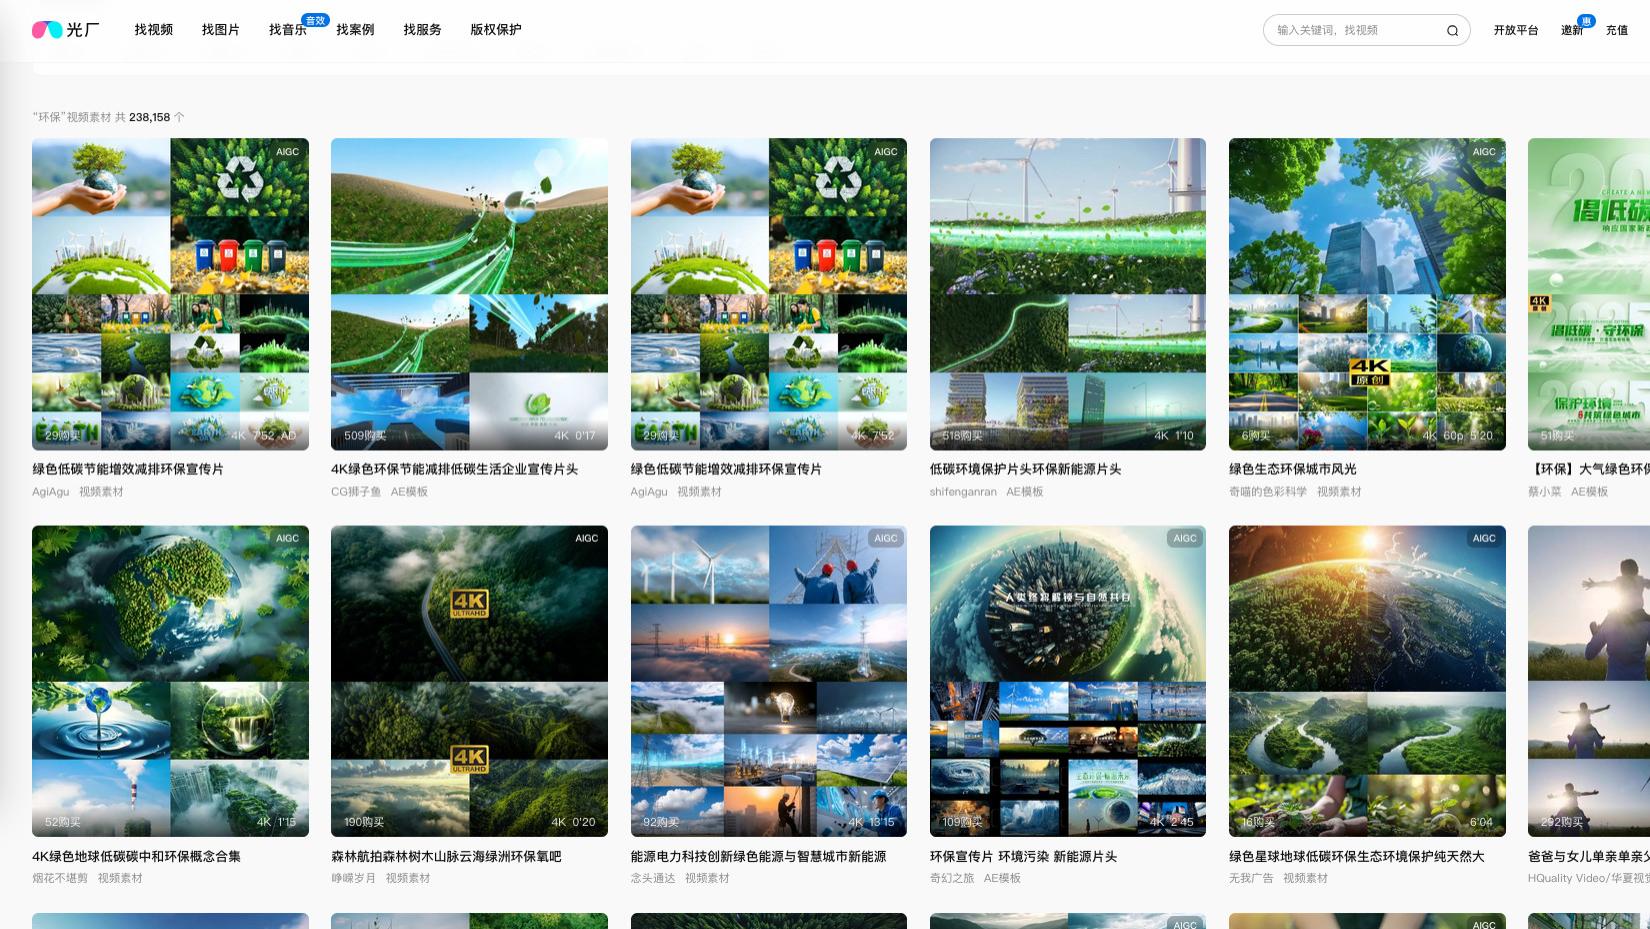
Task: Visit author 奇幻之旅
Action: [x=952, y=879]
